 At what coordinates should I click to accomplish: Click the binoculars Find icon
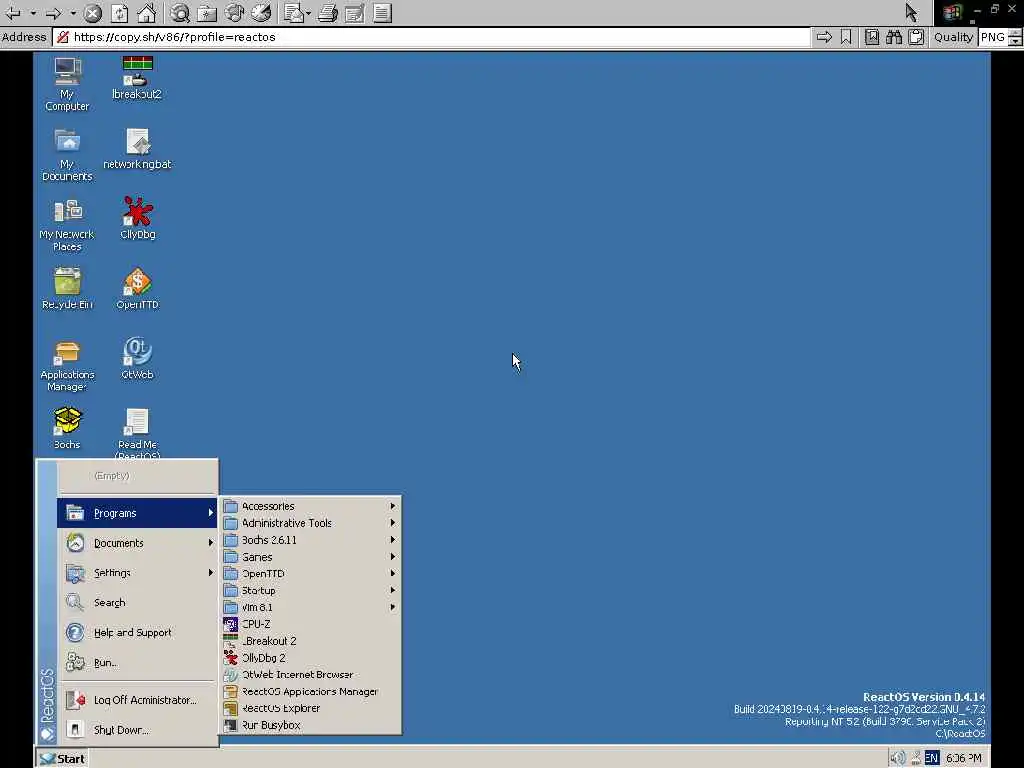894,37
